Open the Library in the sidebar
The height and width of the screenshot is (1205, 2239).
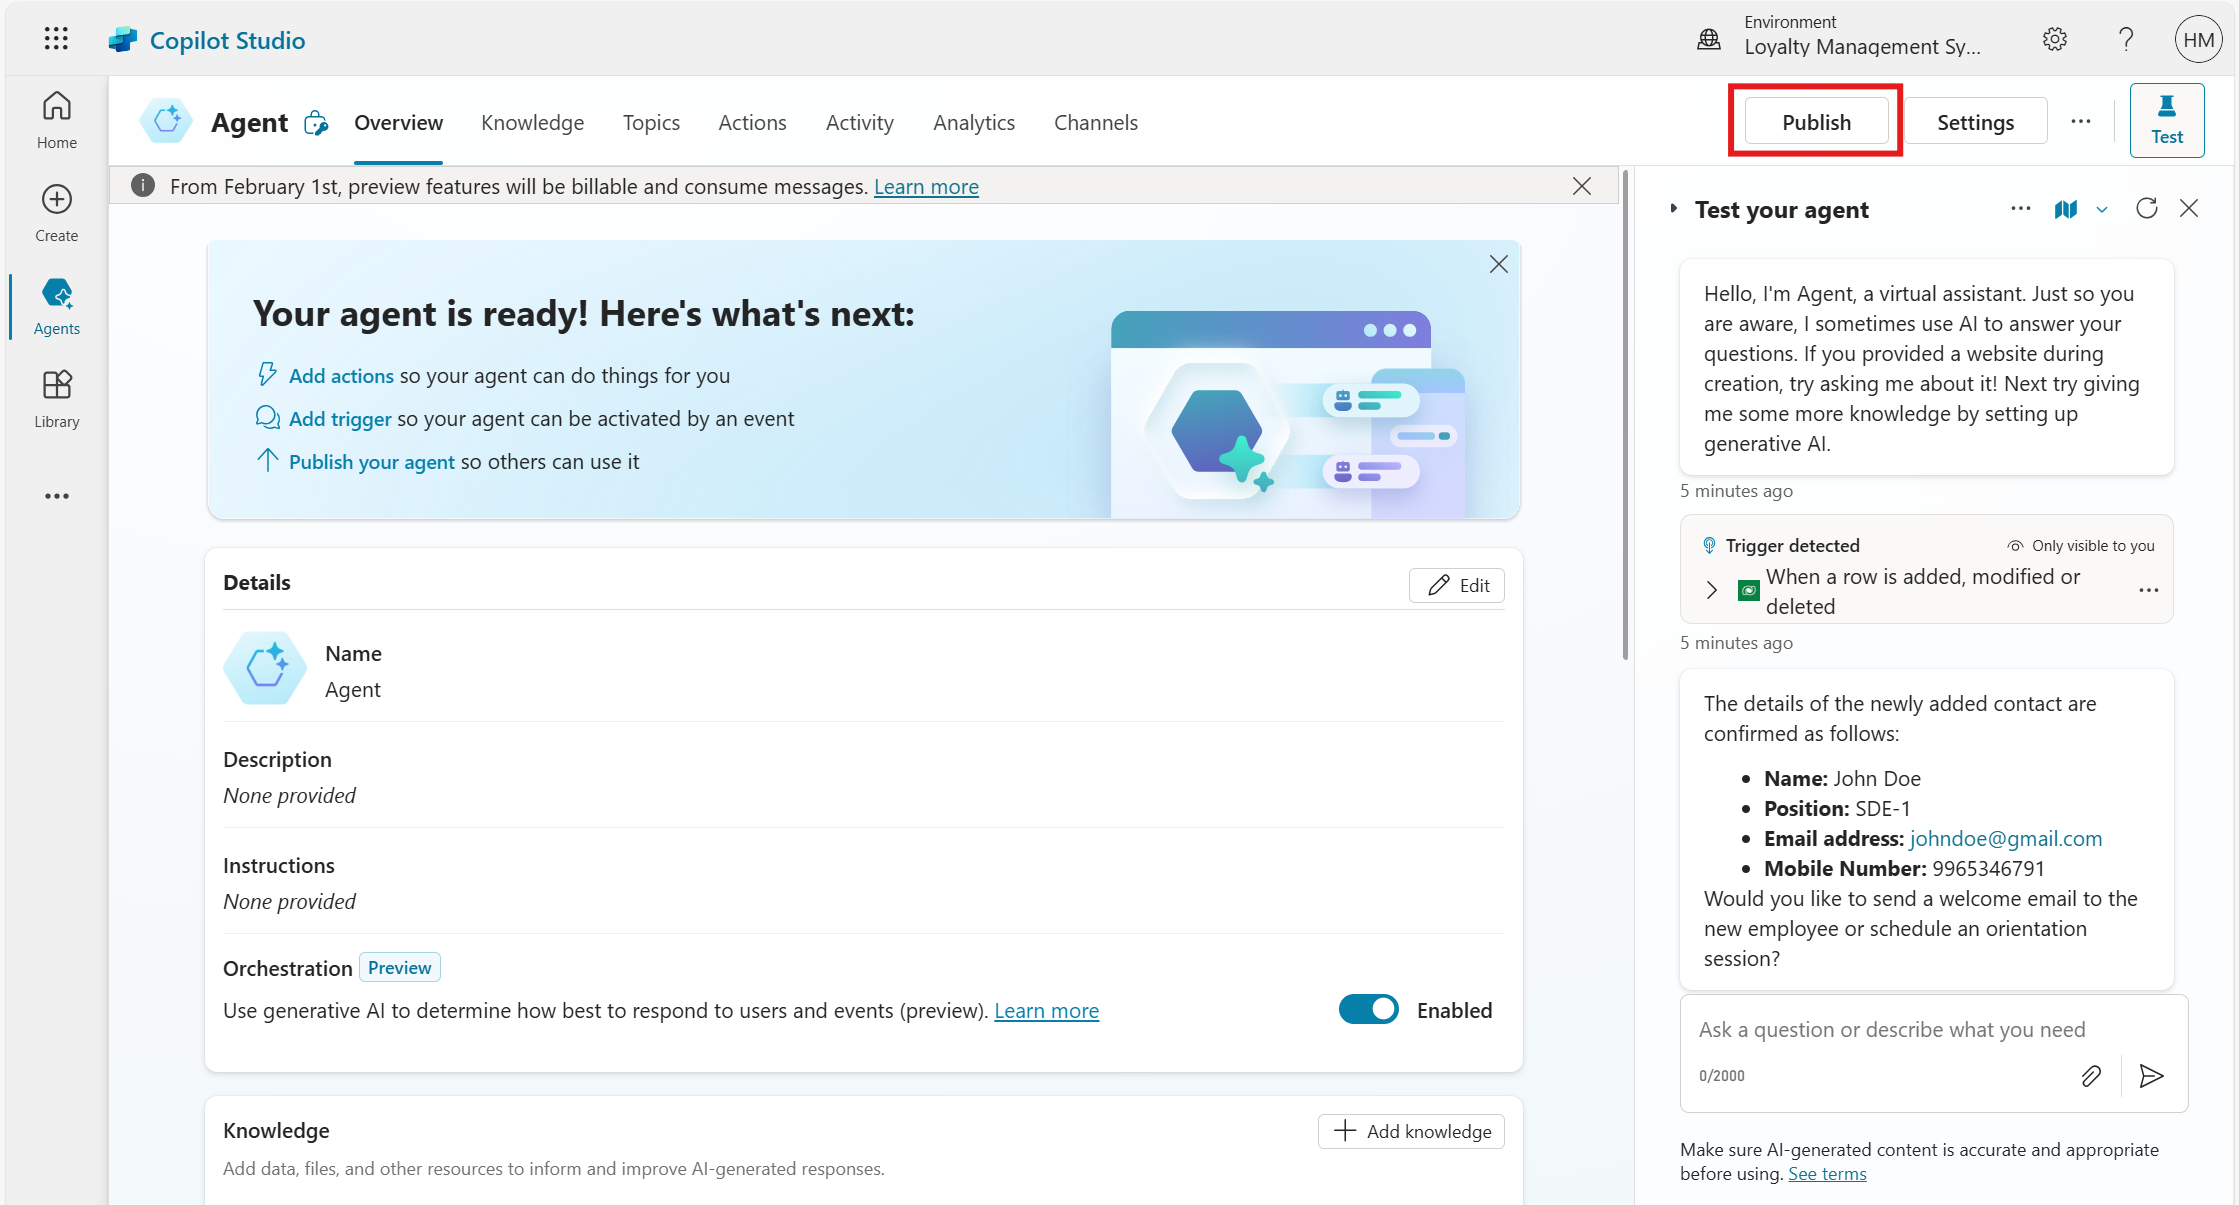(x=57, y=399)
